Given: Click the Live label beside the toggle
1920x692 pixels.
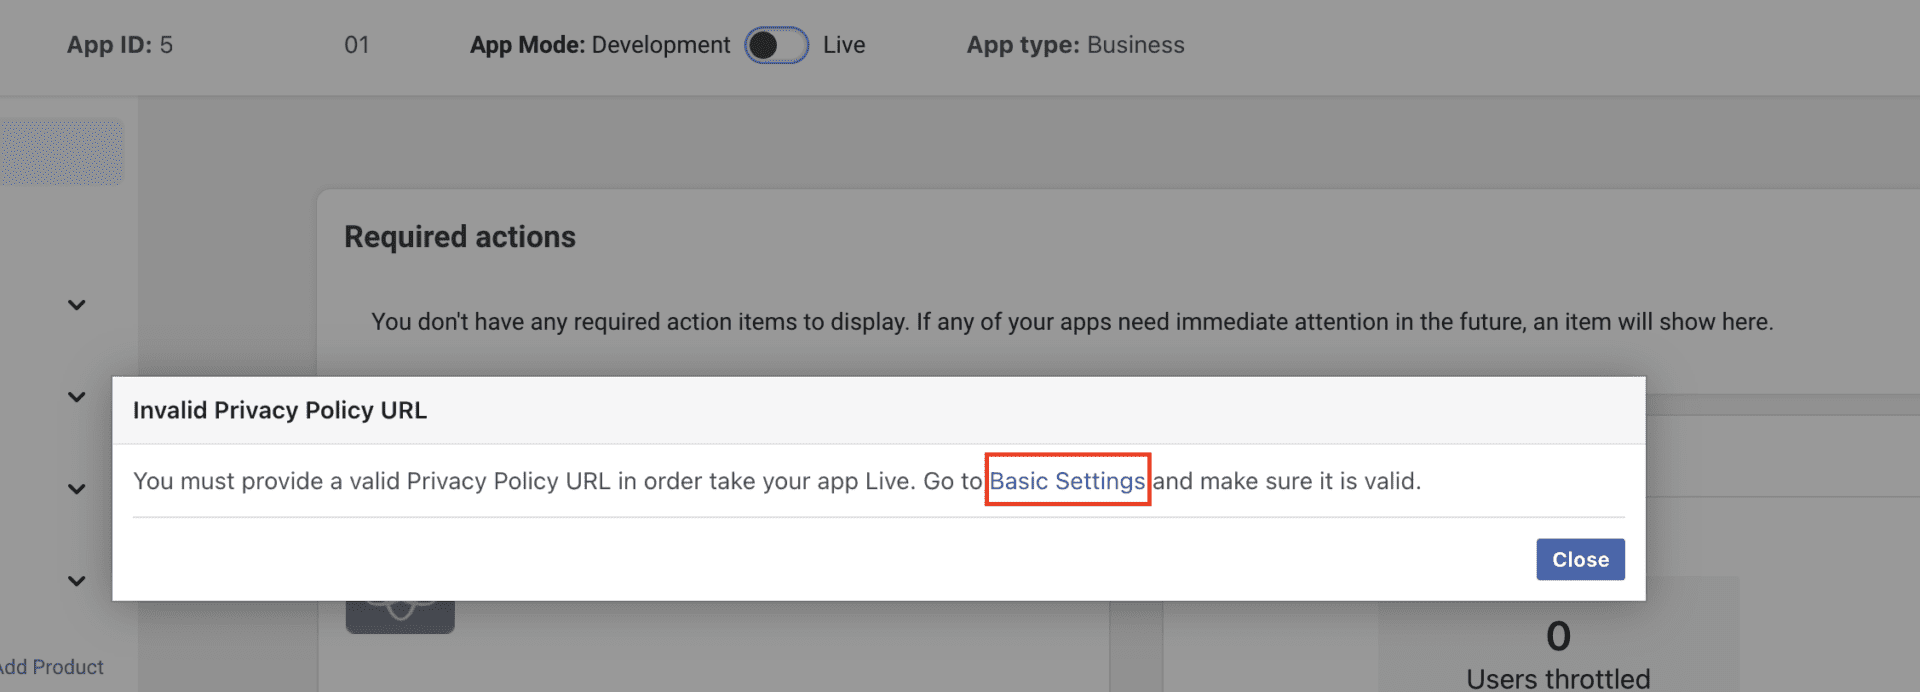Looking at the screenshot, I should [x=844, y=45].
